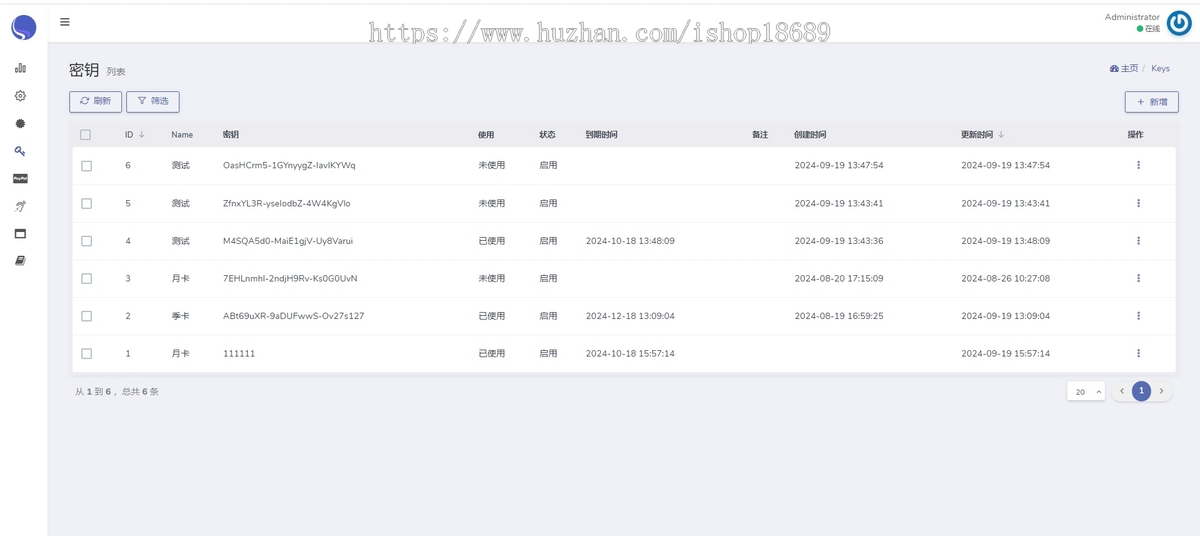
Task: Open the solid cog sidebar icon
Action: click(x=20, y=124)
